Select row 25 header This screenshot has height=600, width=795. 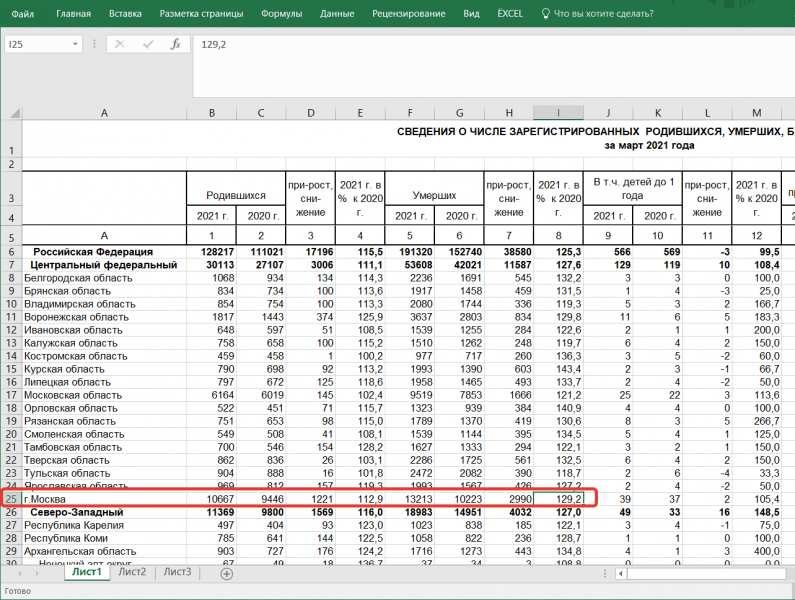11,499
